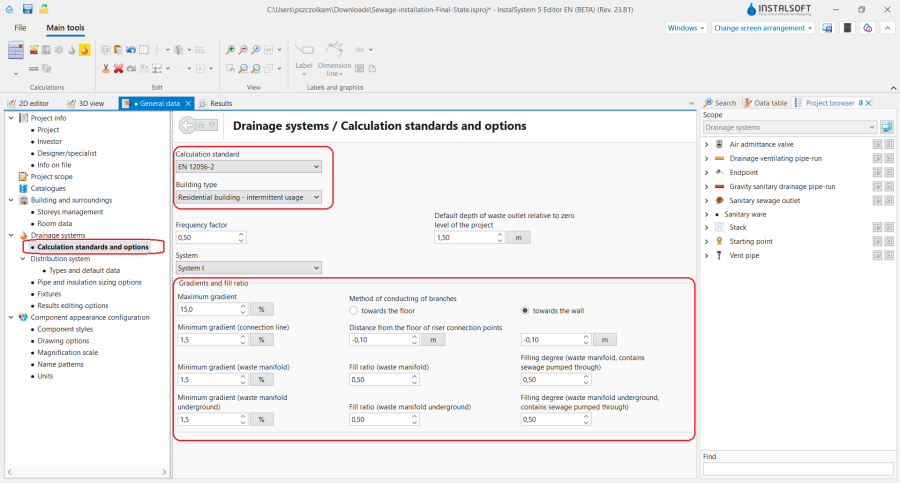The image size is (900, 483).
Task: Click the select icon in Endpoint row
Action: point(877,172)
